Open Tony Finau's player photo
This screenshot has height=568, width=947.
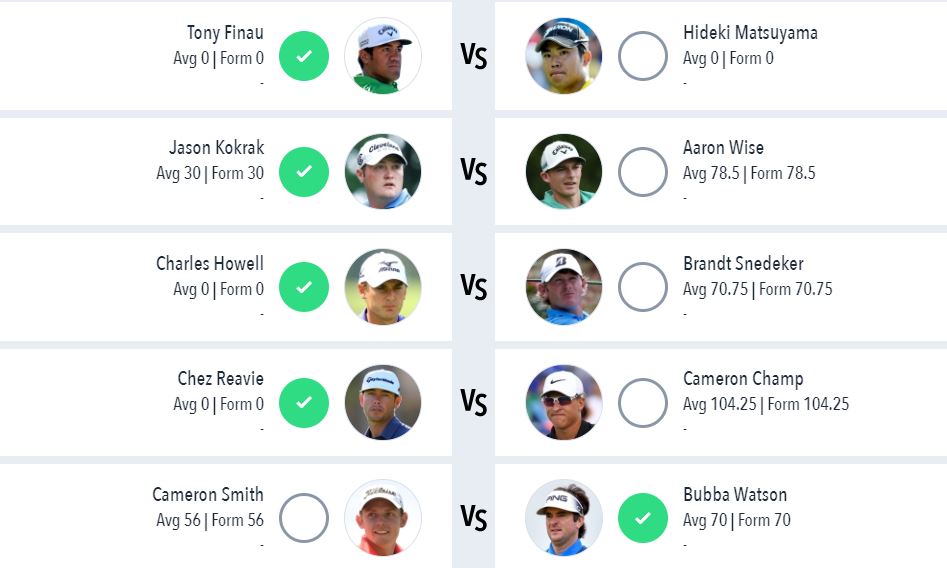pyautogui.click(x=383, y=56)
